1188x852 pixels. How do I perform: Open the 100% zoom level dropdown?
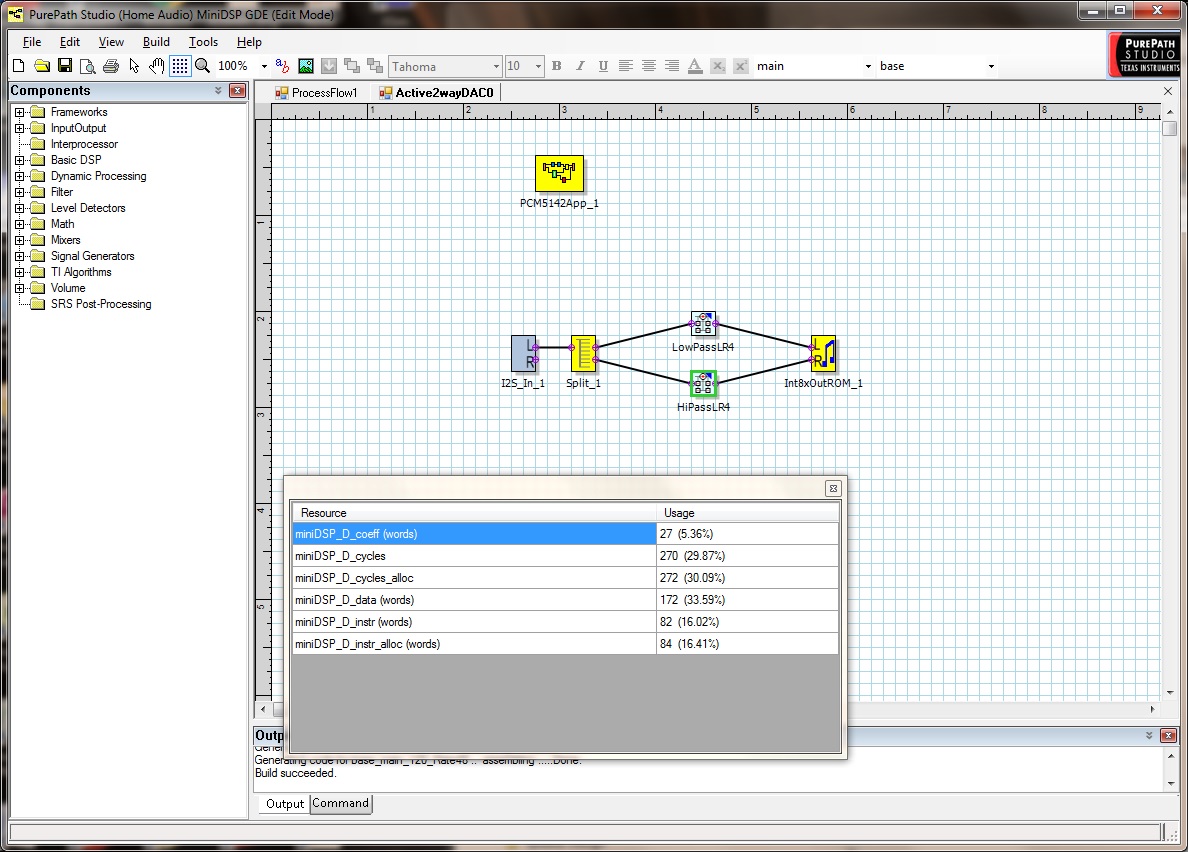(264, 67)
